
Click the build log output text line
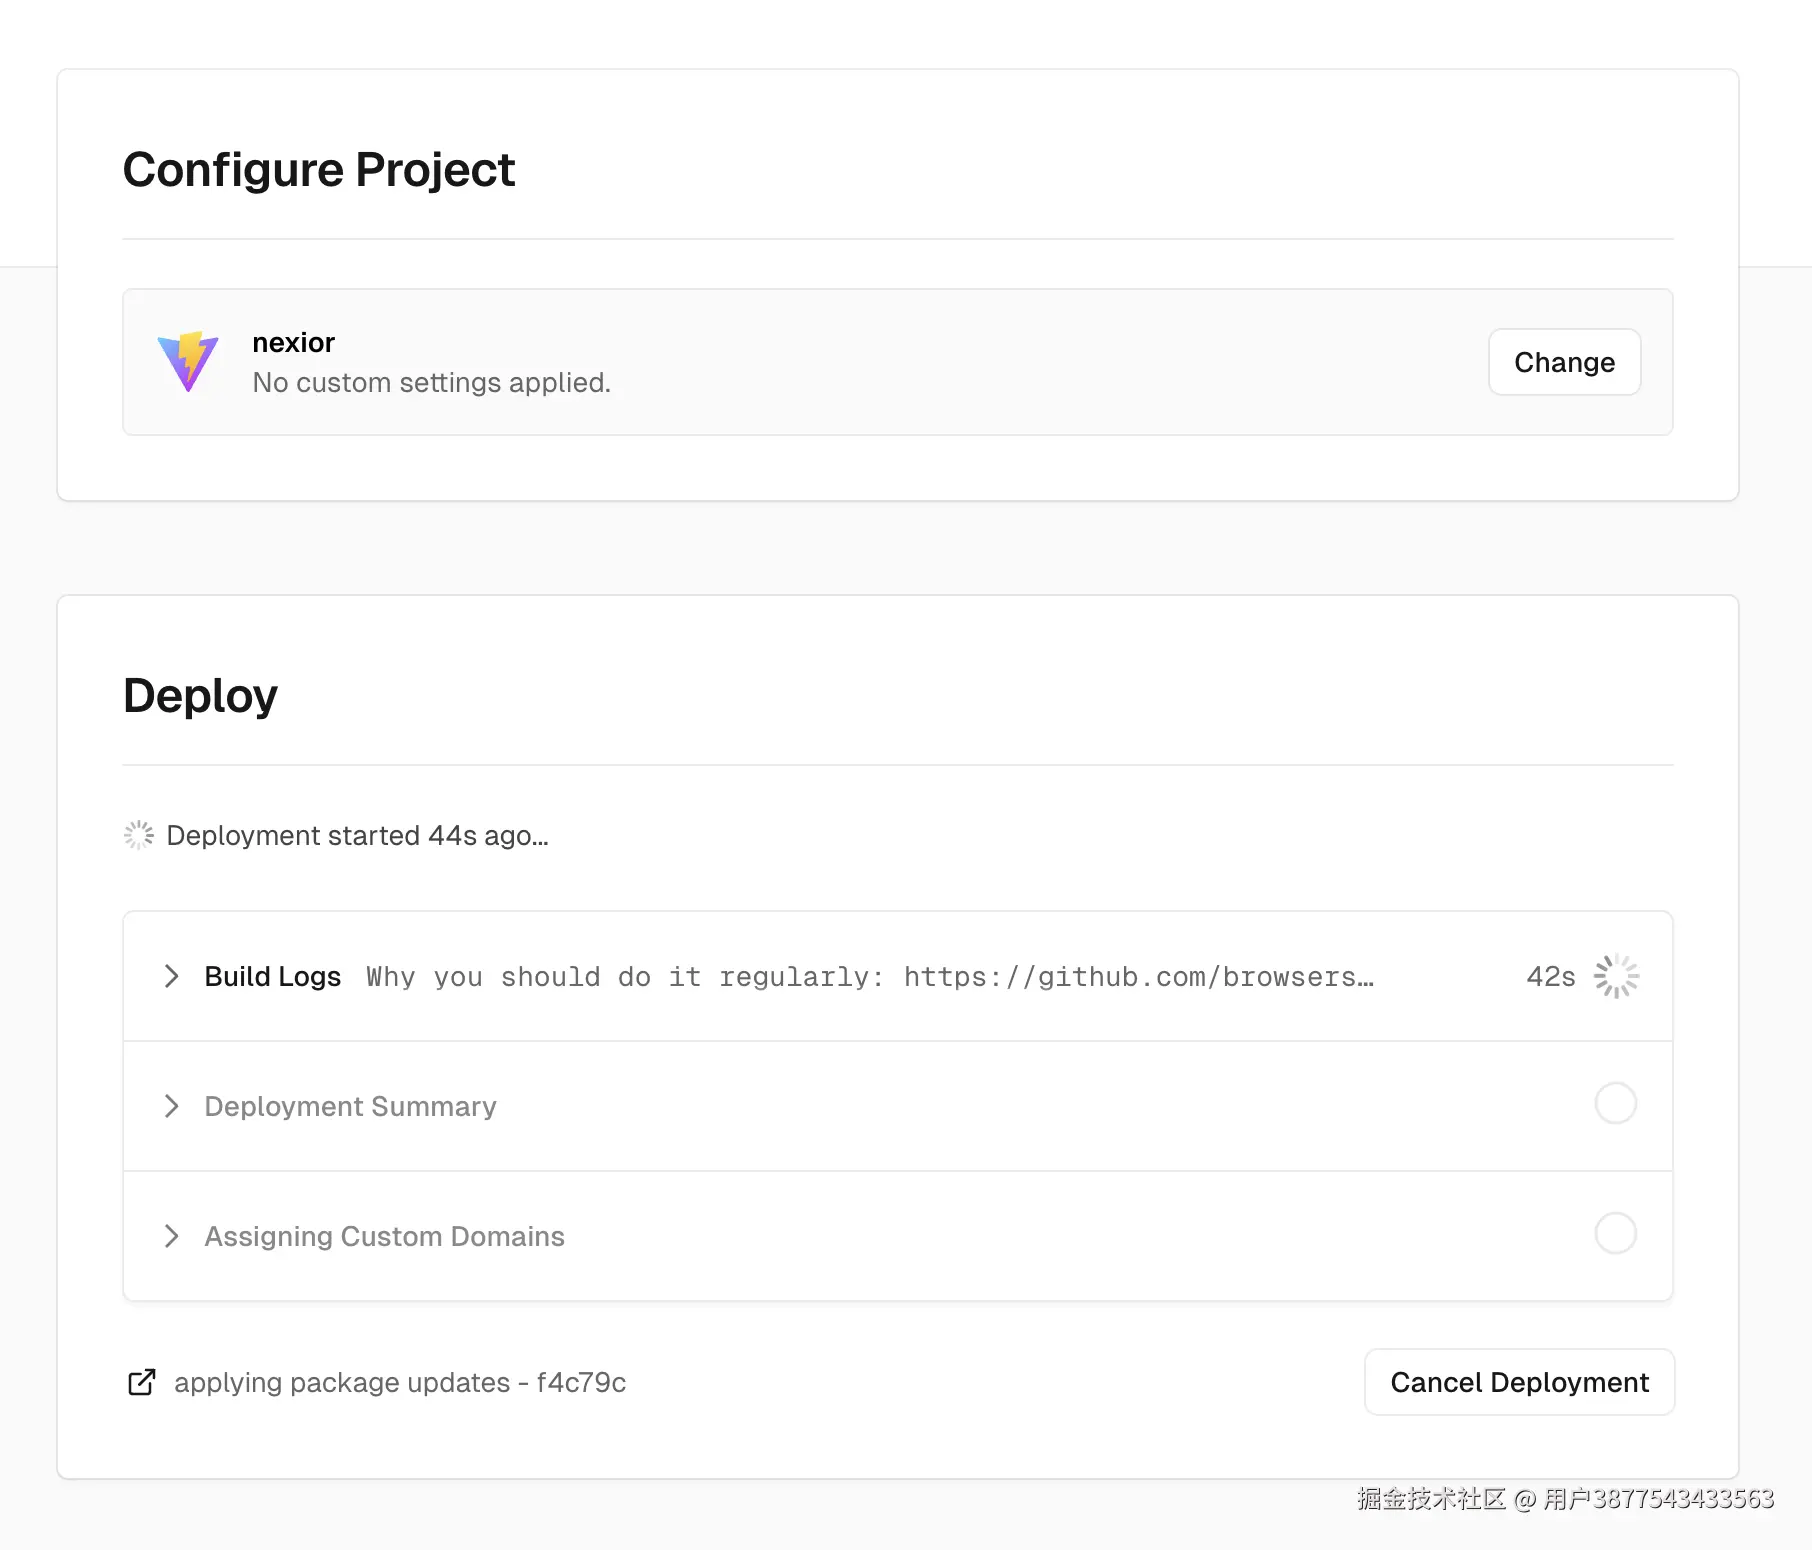pyautogui.click(x=869, y=977)
